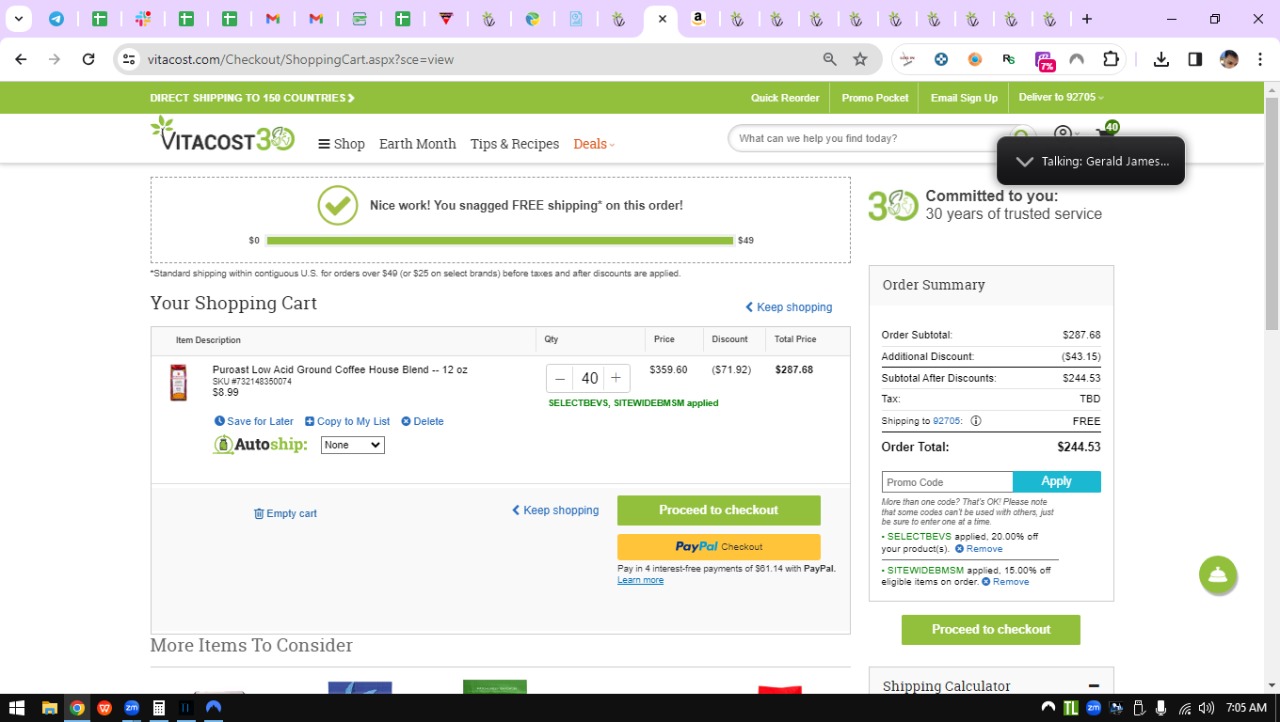Close the current Vitacost tab
Viewport: 1280px width, 722px height.
point(662,19)
